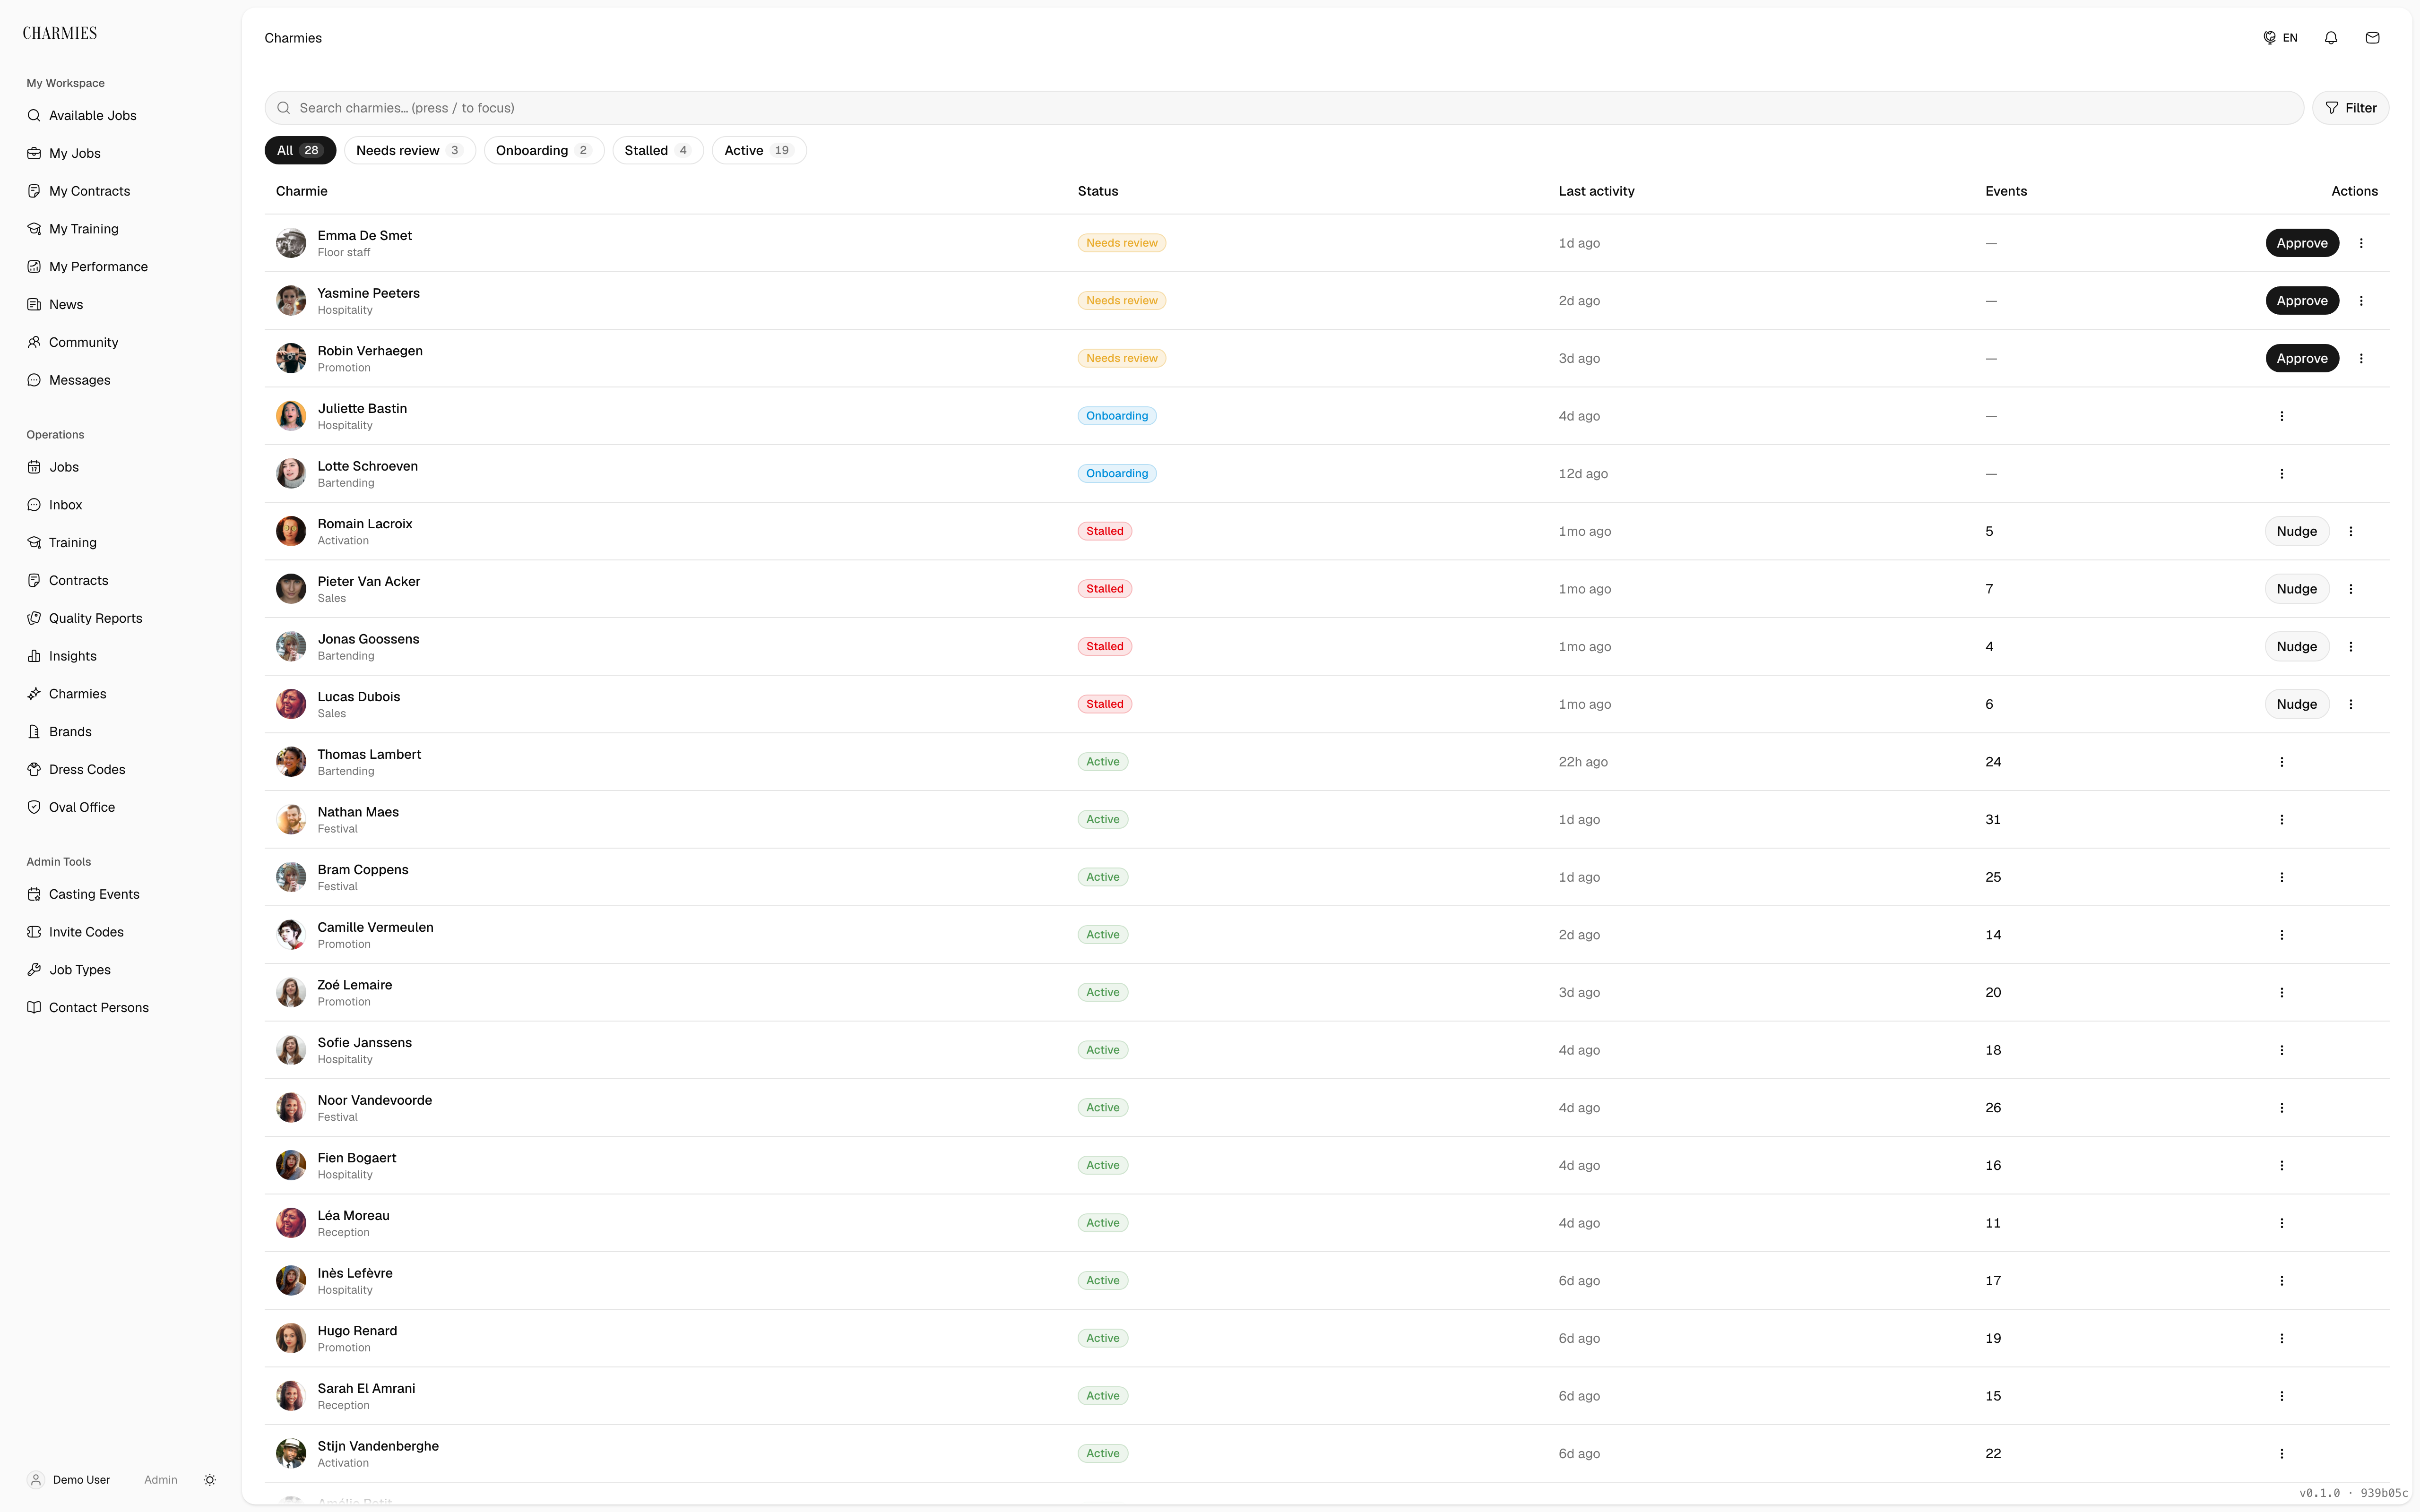
Task: Open Casting Events
Action: pyautogui.click(x=120, y=894)
